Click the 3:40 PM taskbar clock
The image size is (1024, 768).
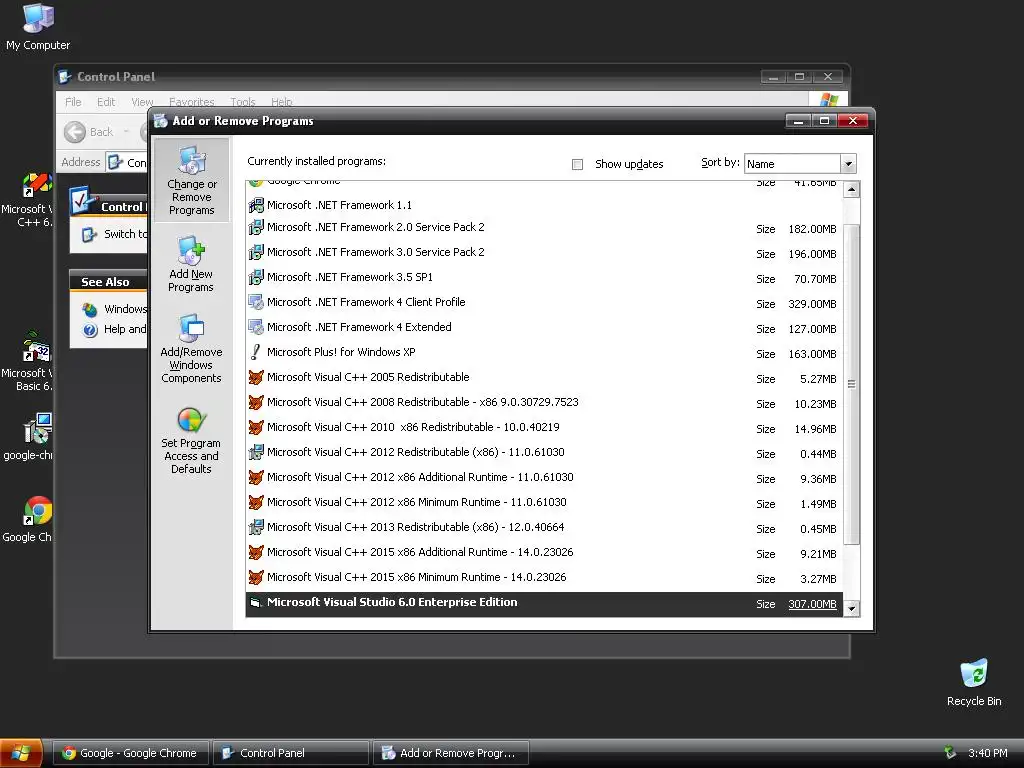pyautogui.click(x=987, y=753)
